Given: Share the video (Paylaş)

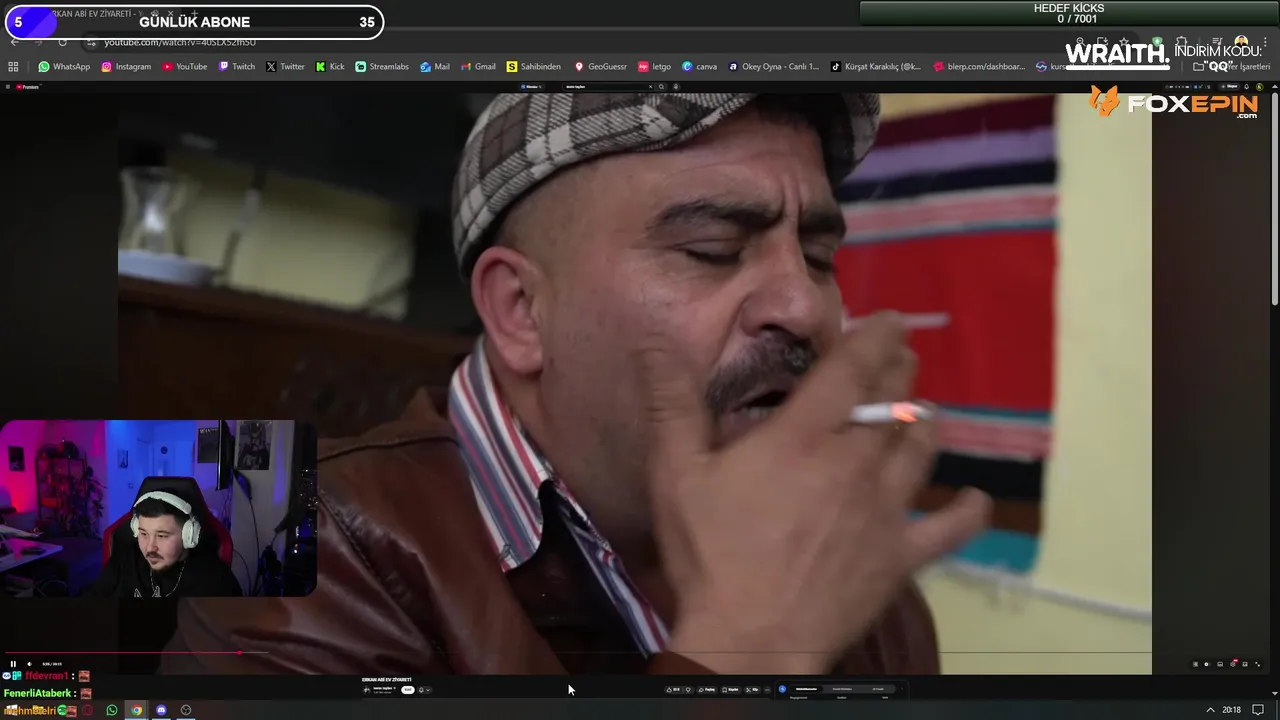Looking at the screenshot, I should pyautogui.click(x=707, y=689).
